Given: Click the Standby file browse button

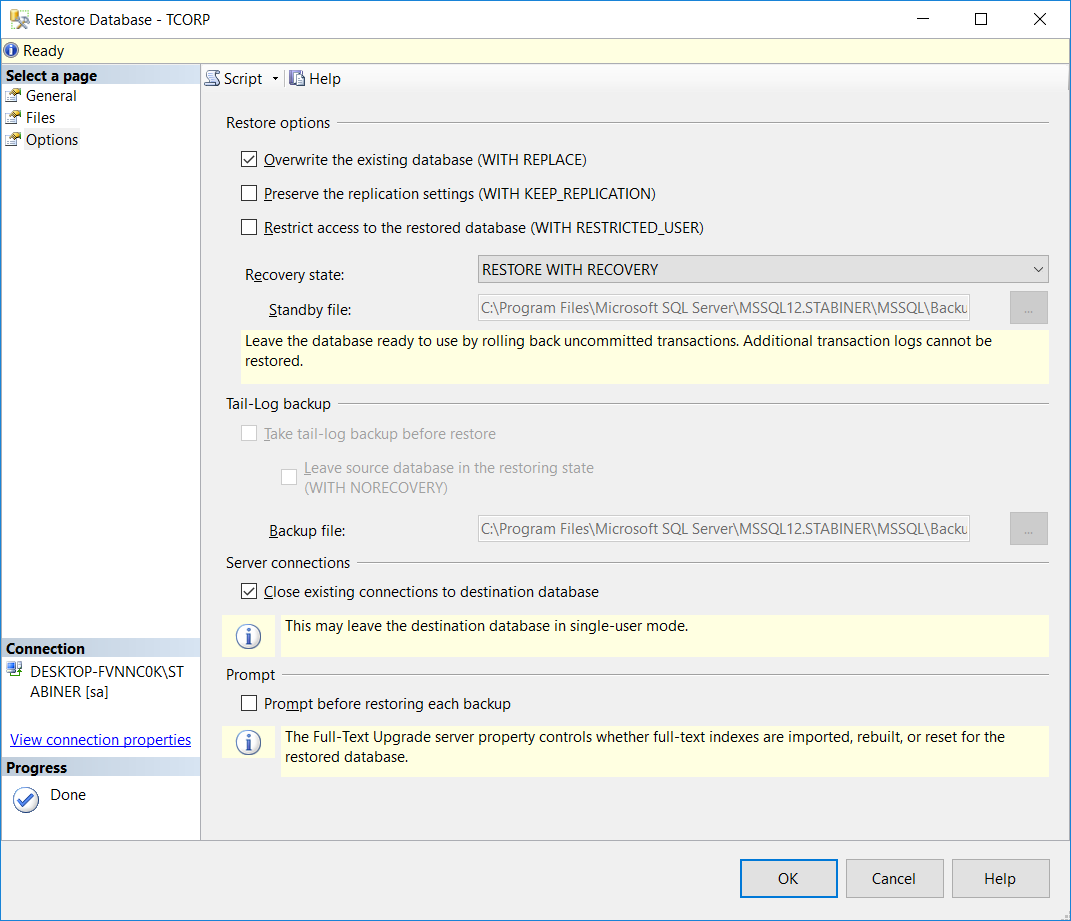Looking at the screenshot, I should (1028, 307).
